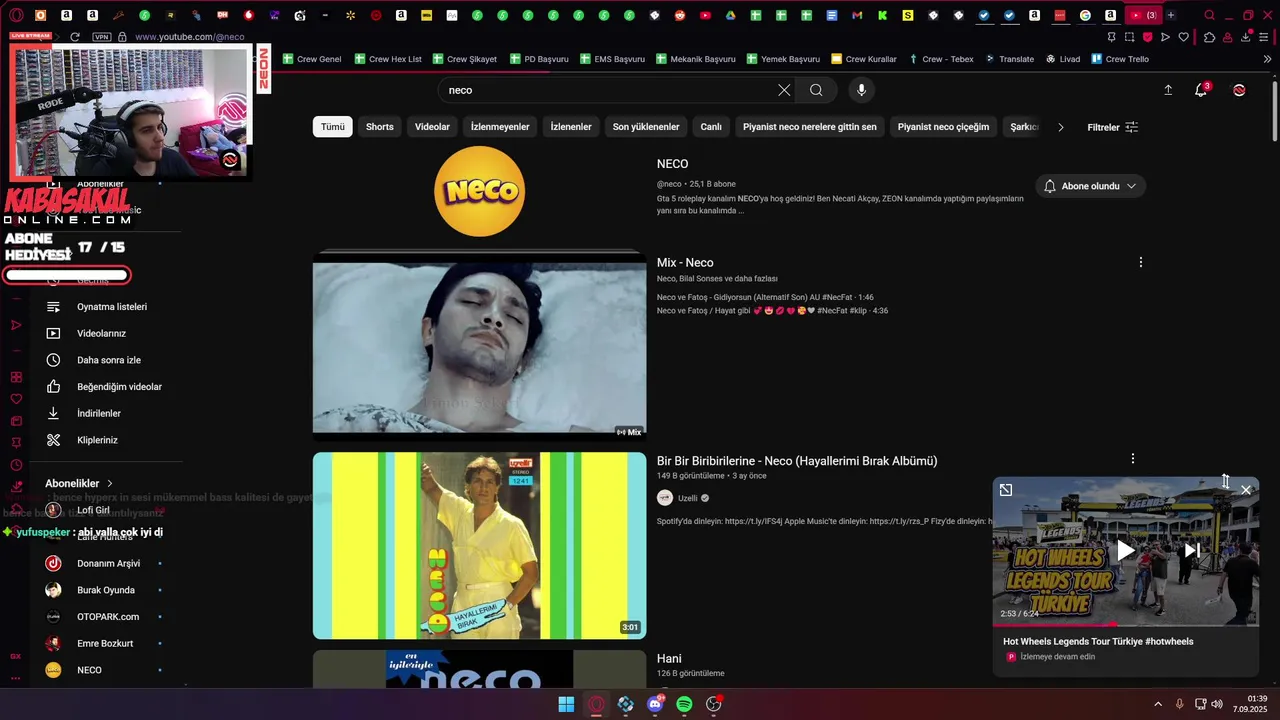Show hidden system tray icons

pos(1158,704)
